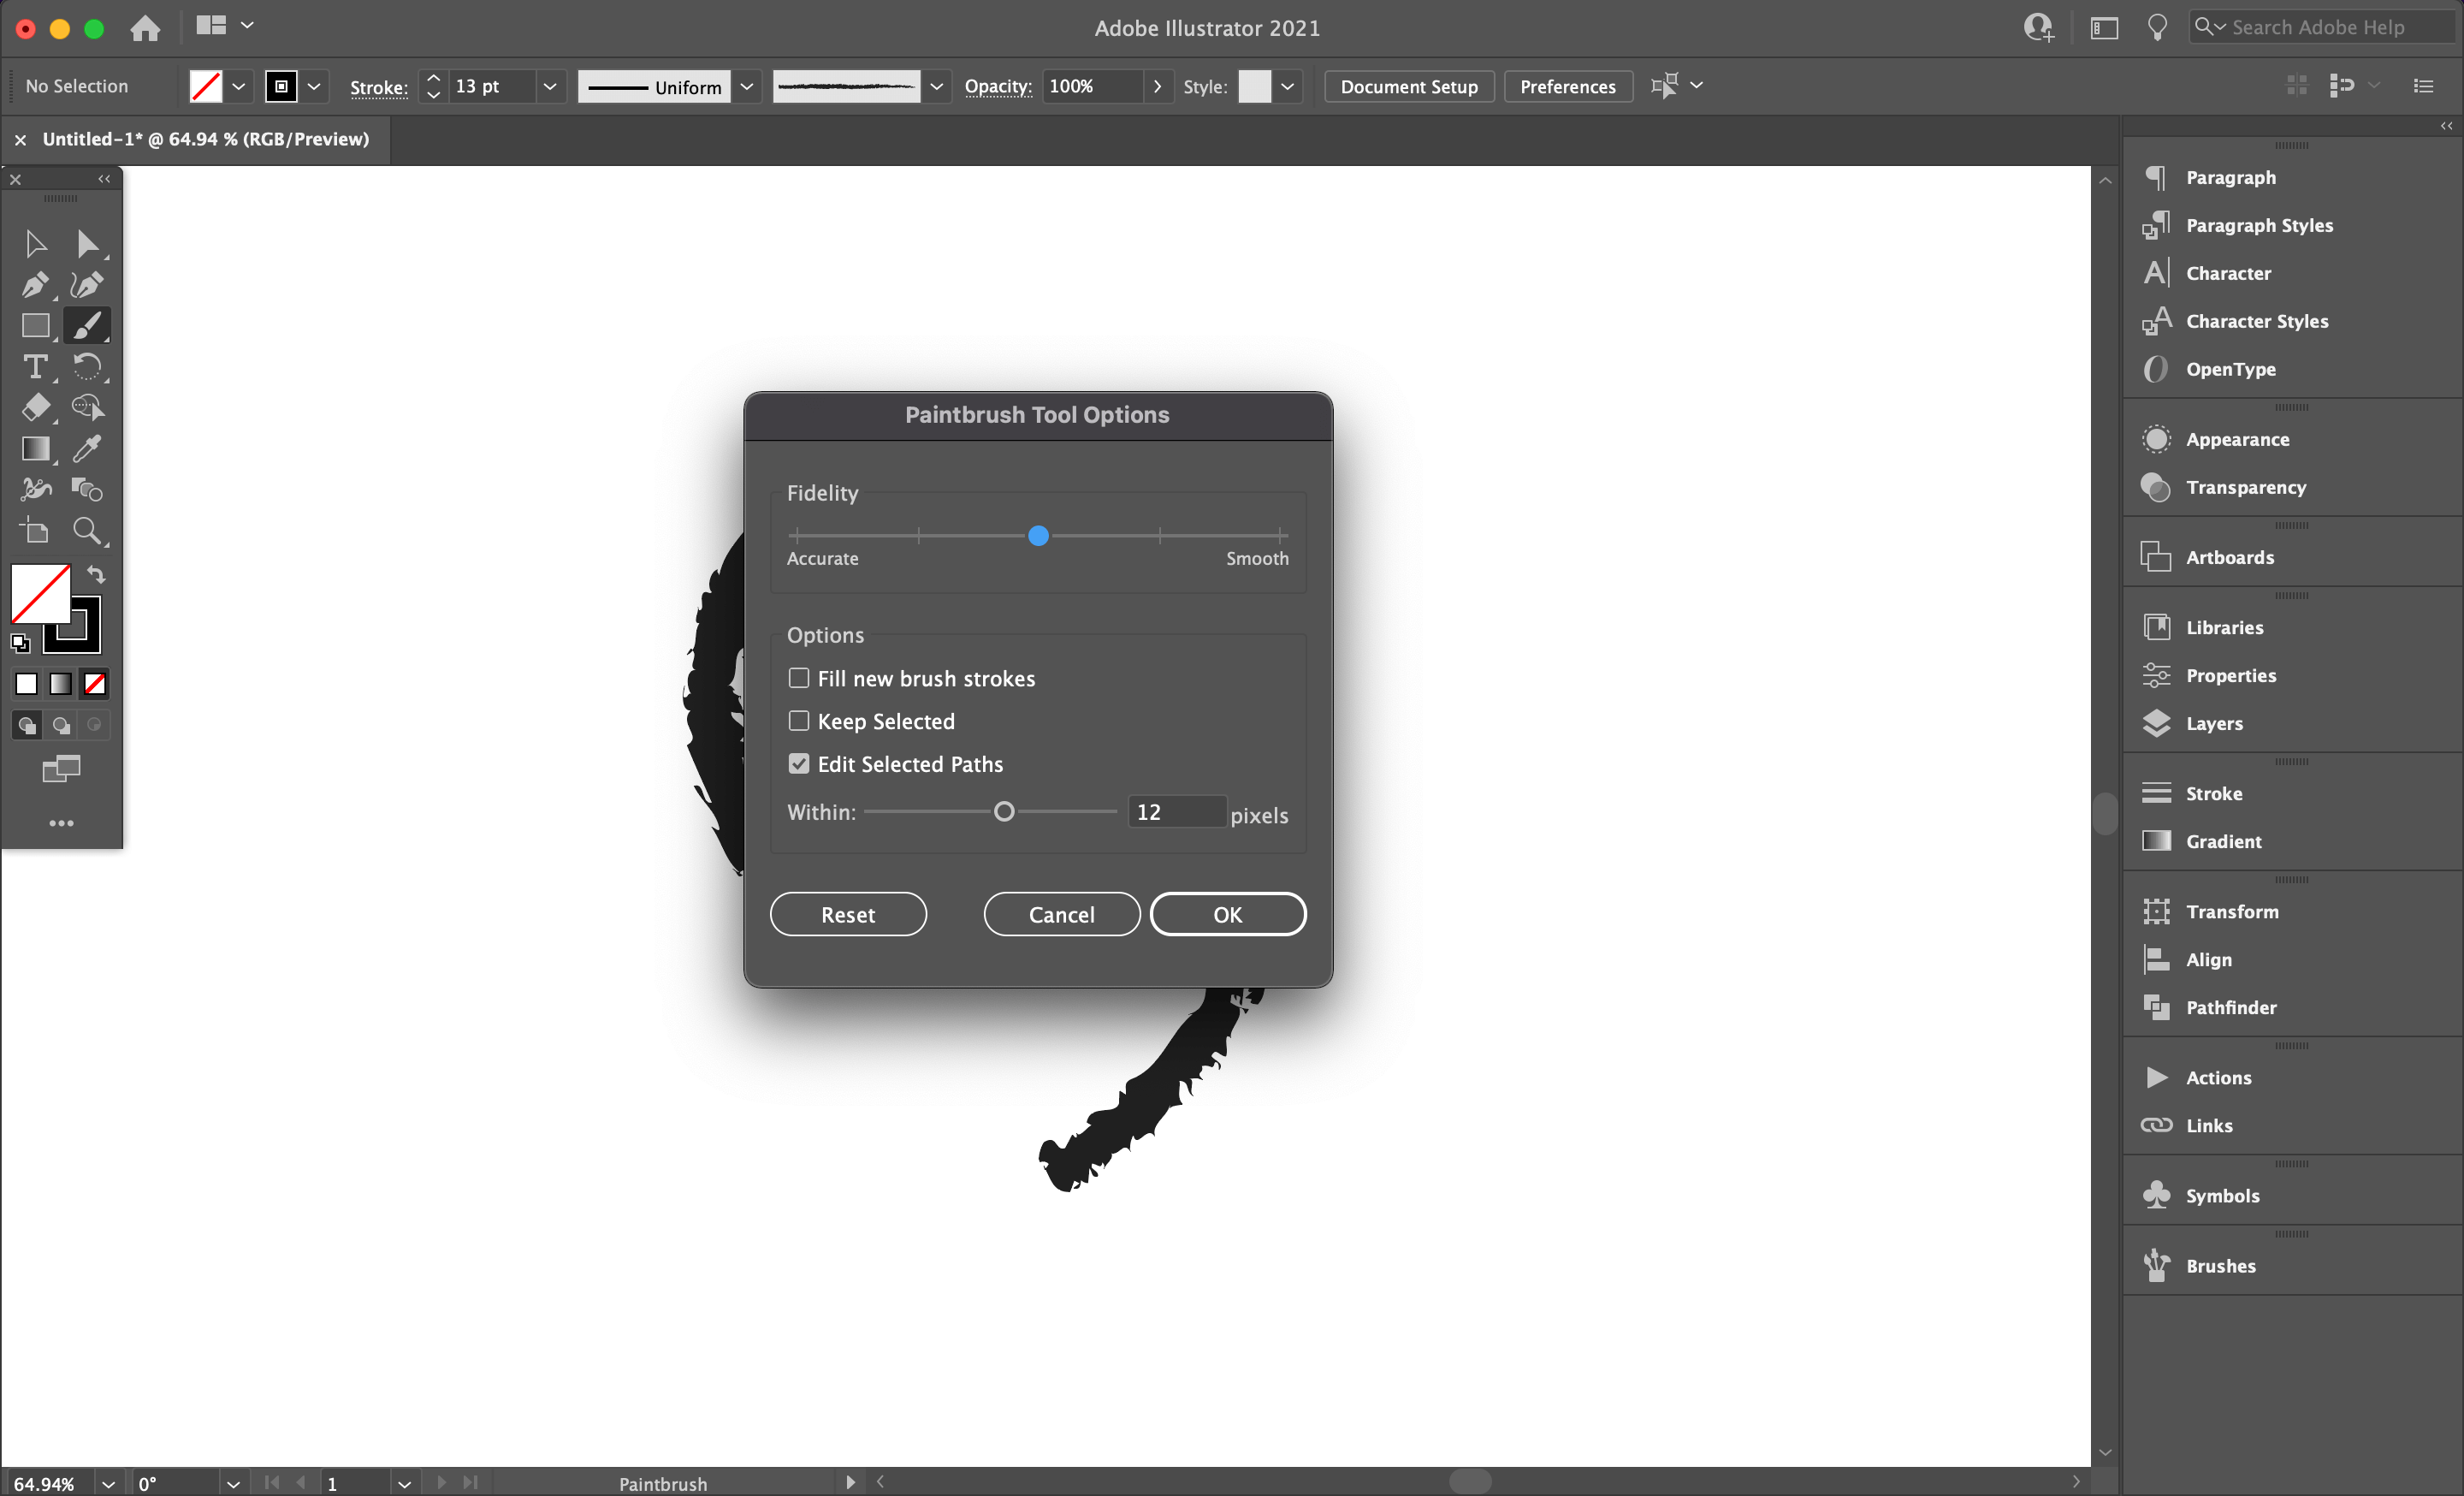Select the Artboard tool
The image size is (2464, 1496).
point(35,530)
